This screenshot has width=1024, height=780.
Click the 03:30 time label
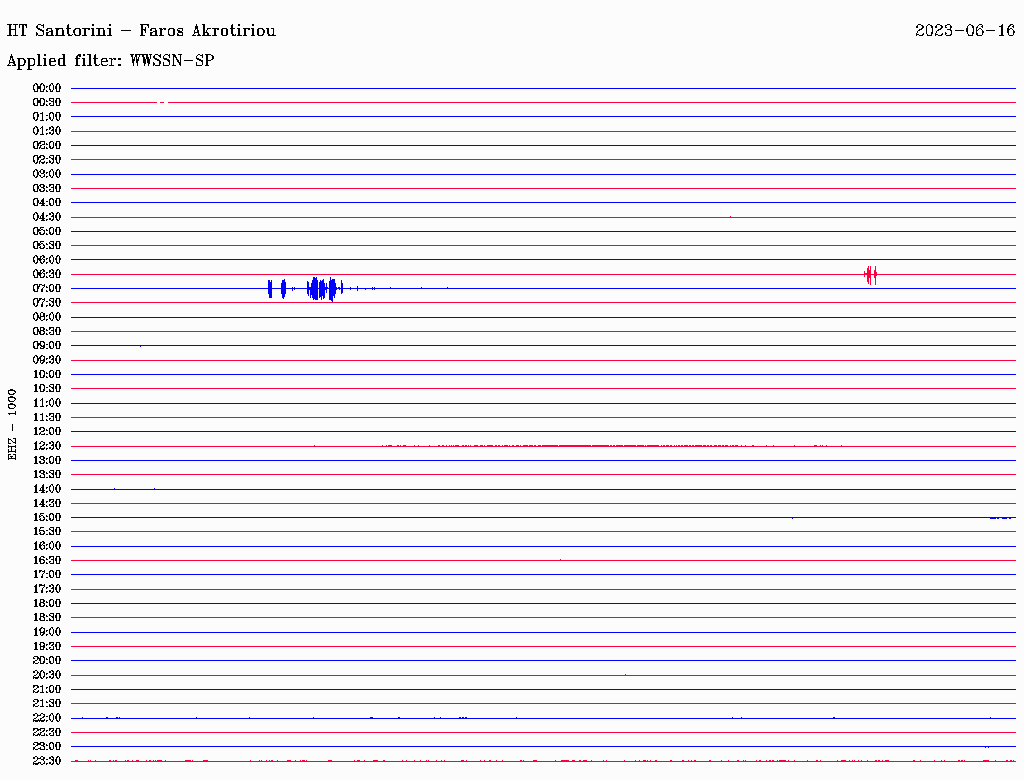tap(47, 188)
